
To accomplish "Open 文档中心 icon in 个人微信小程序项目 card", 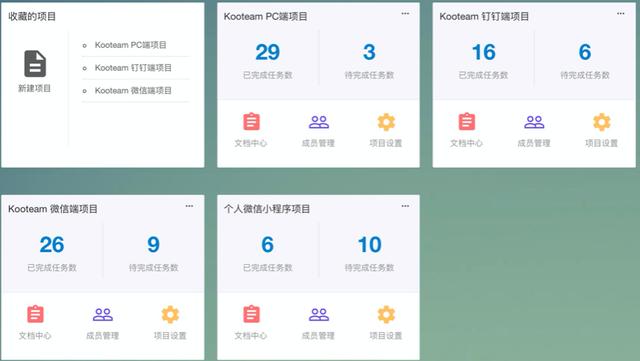I will point(251,314).
